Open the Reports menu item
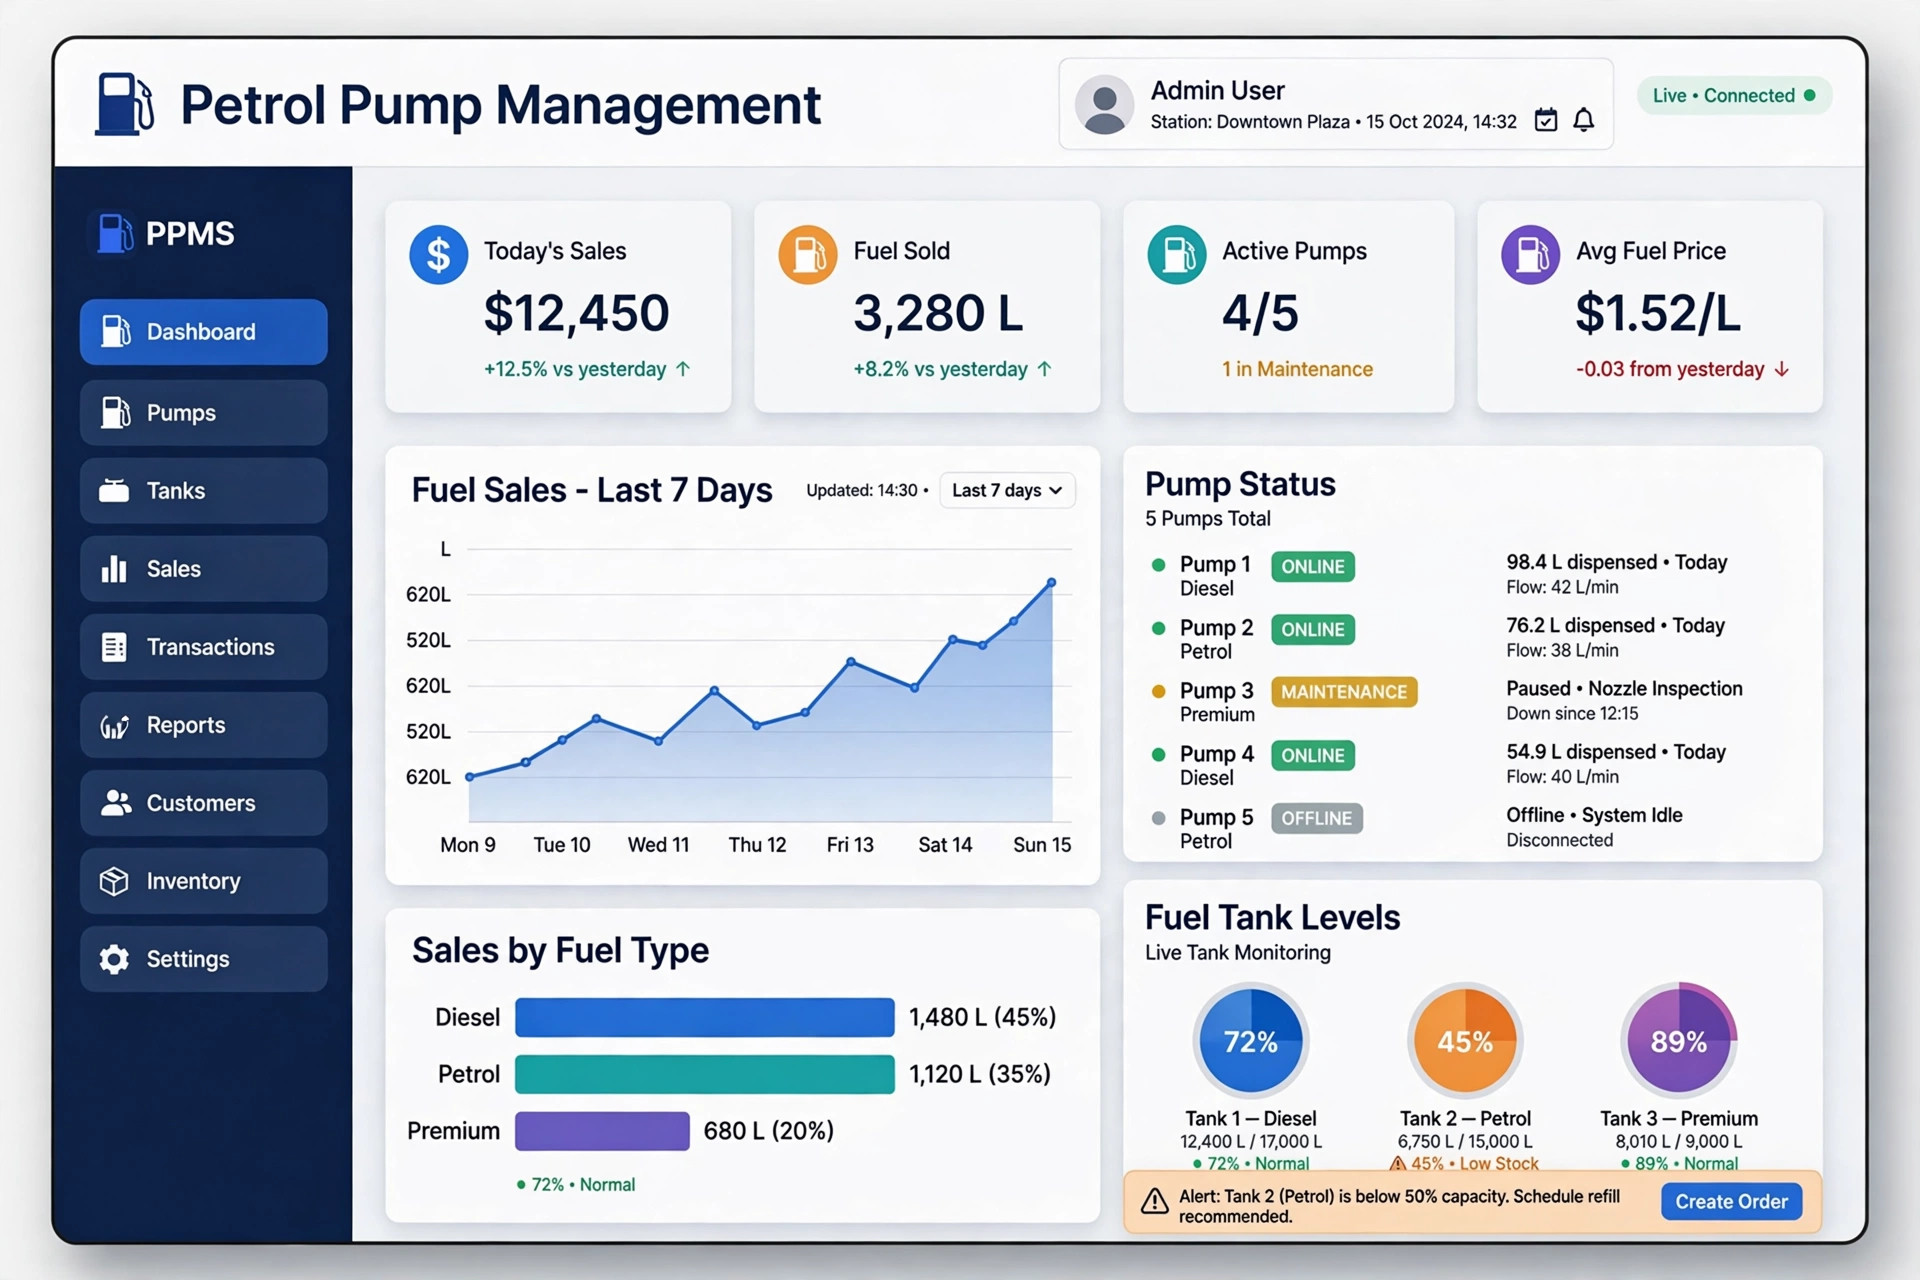 (x=204, y=725)
